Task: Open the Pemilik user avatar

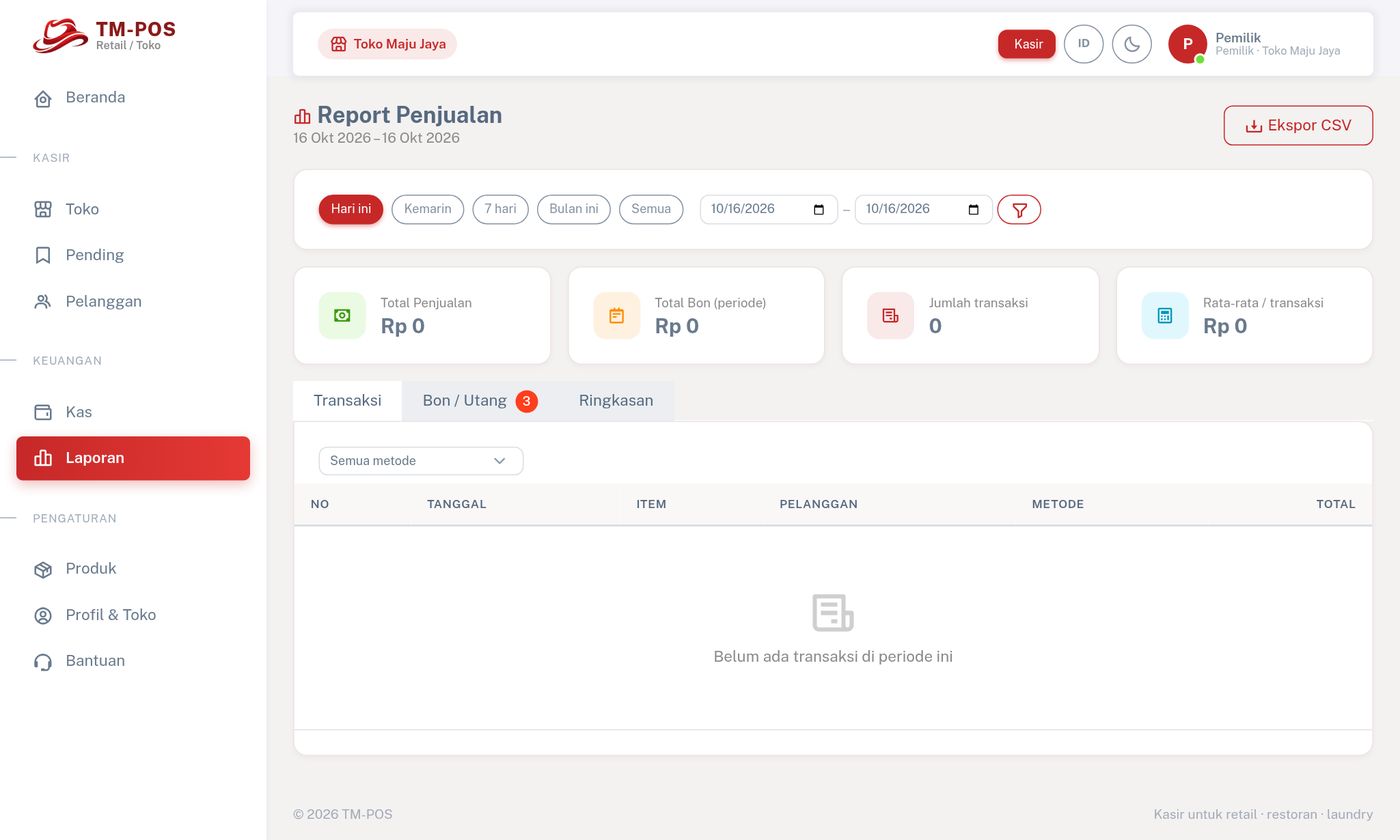Action: (1187, 44)
